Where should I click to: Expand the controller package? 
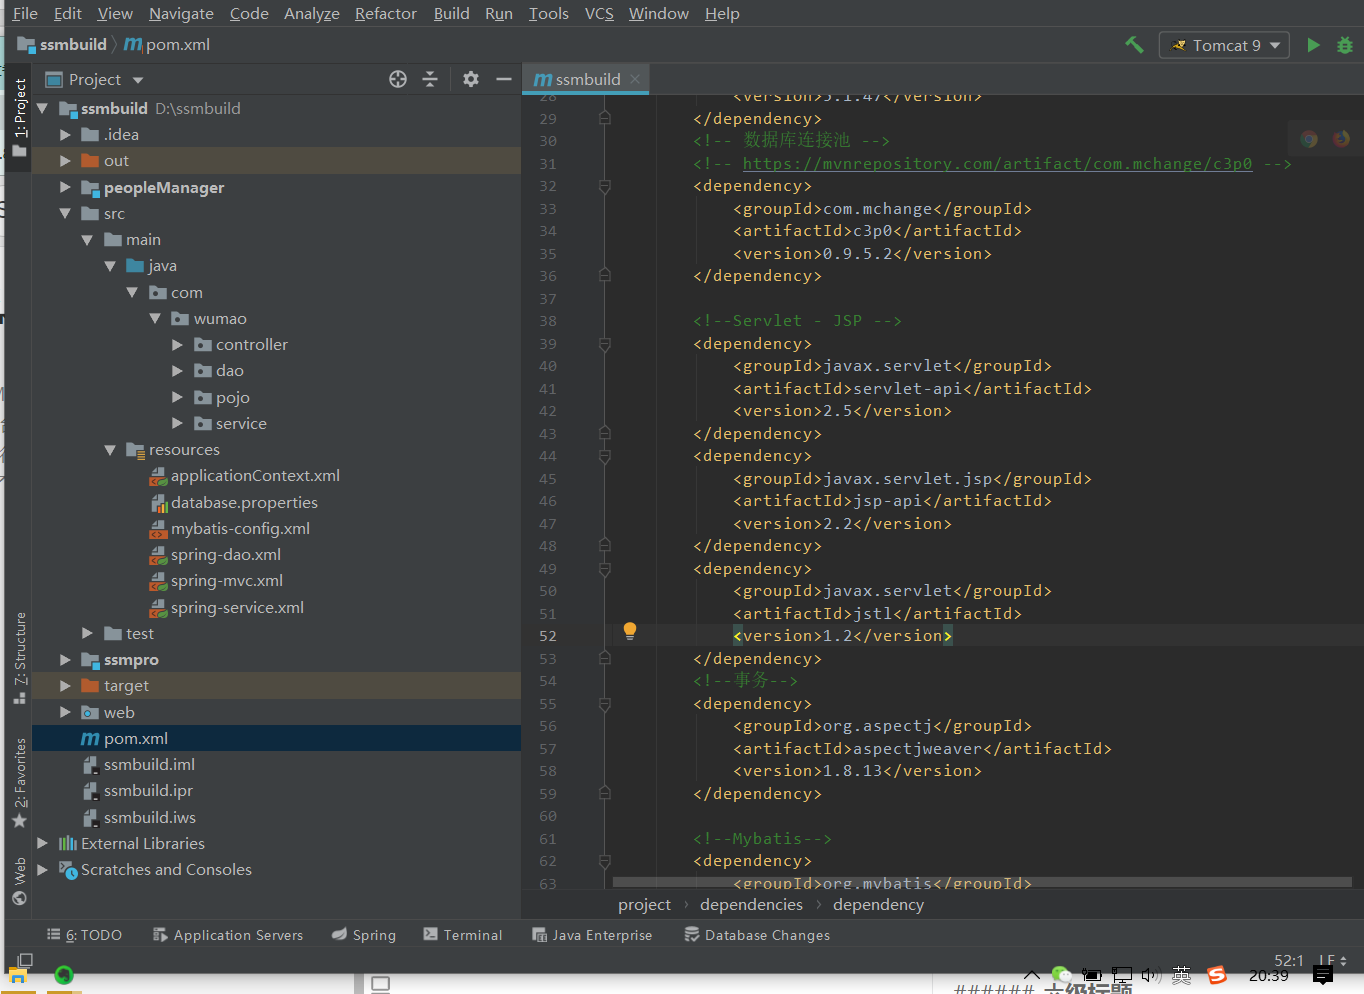click(x=177, y=344)
